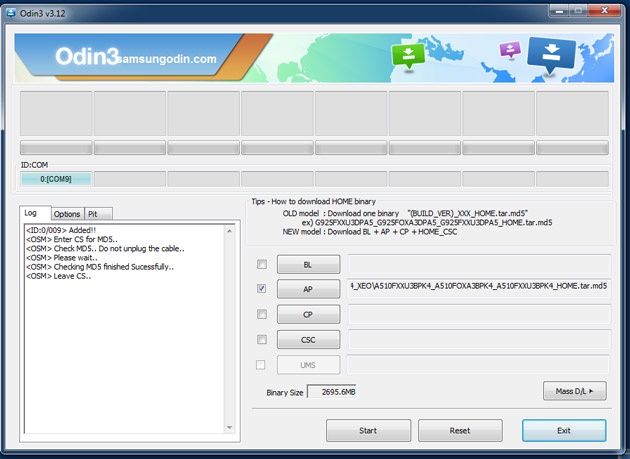Viewport: 630px width, 459px height.
Task: Click the first progress bar slot
Action: [56, 148]
